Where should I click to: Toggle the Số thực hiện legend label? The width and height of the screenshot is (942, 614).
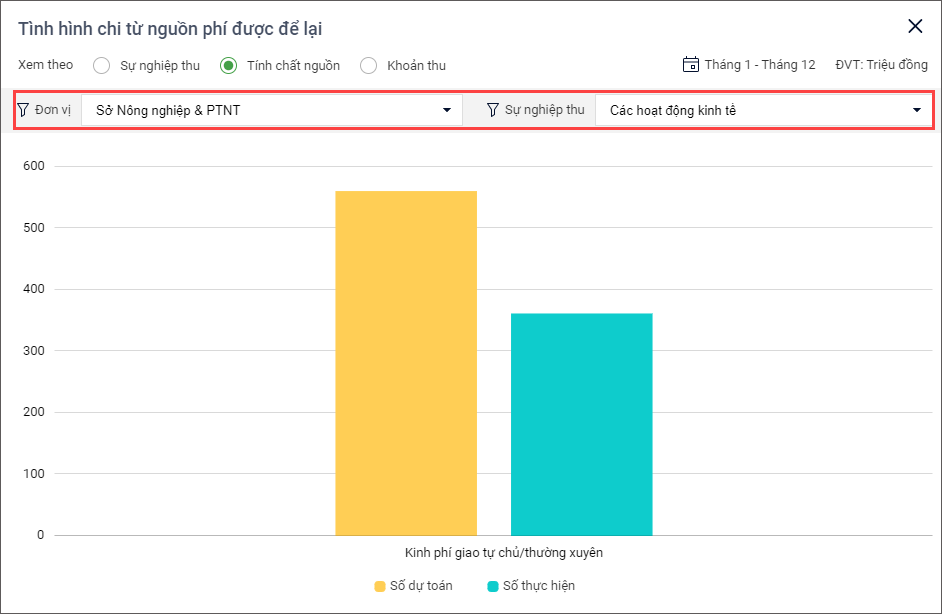click(x=538, y=586)
